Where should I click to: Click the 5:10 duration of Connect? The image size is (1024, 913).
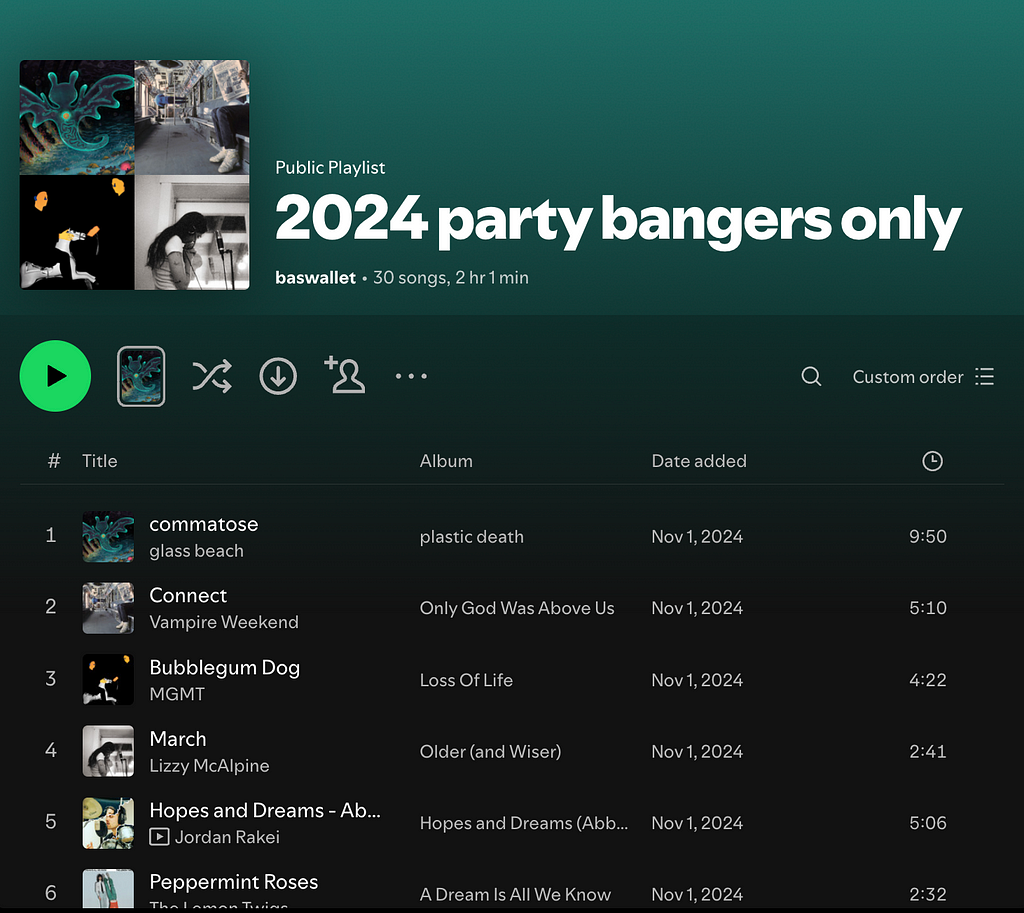(x=927, y=608)
